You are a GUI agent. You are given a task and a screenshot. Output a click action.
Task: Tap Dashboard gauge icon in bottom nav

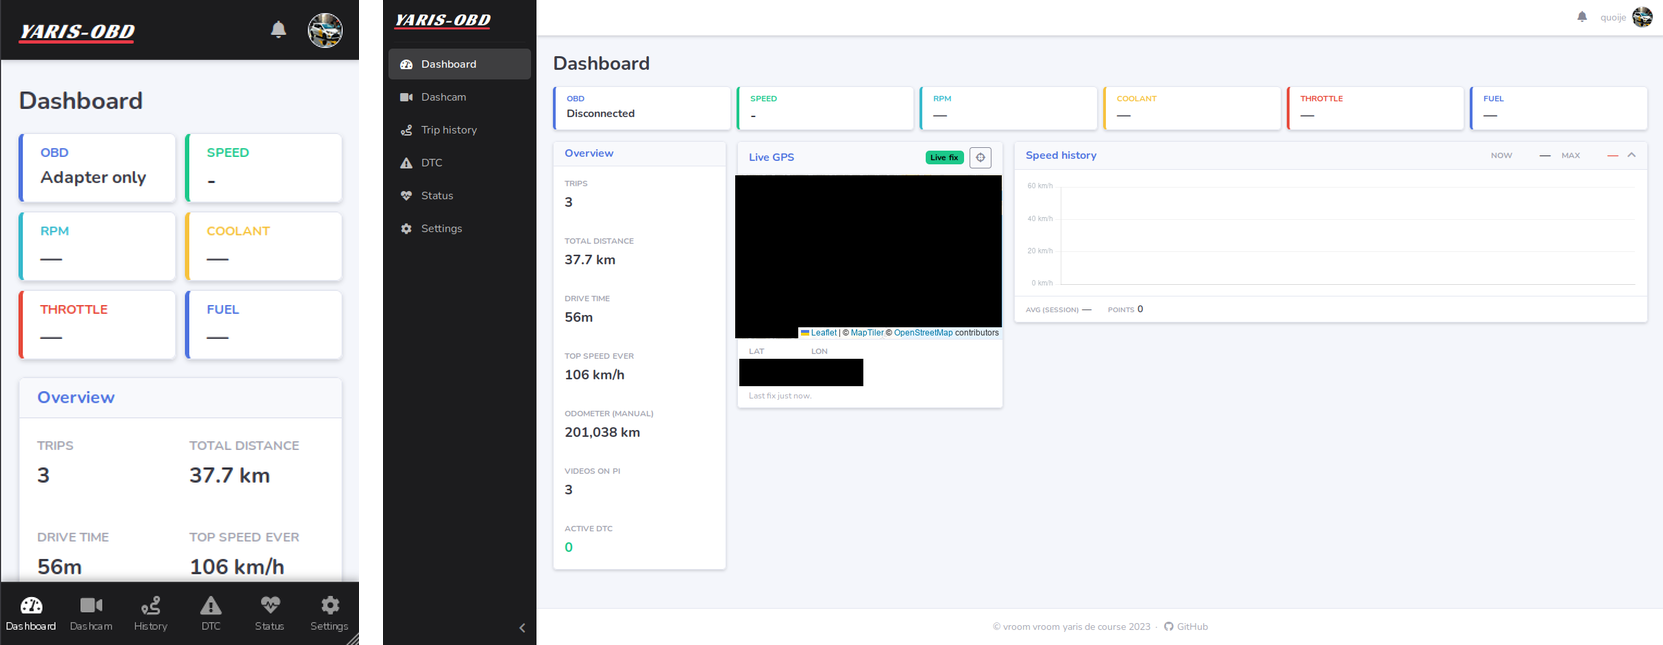coord(31,605)
